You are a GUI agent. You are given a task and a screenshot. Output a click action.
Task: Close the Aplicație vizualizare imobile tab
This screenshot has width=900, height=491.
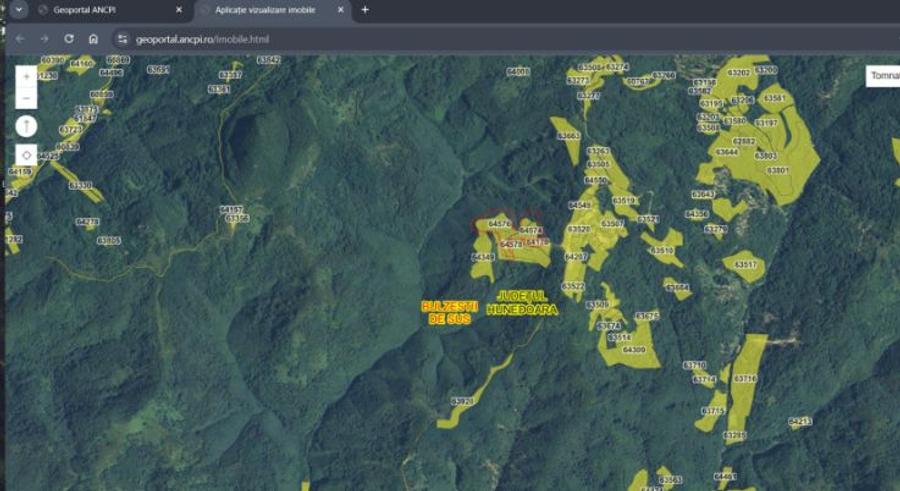tap(341, 10)
